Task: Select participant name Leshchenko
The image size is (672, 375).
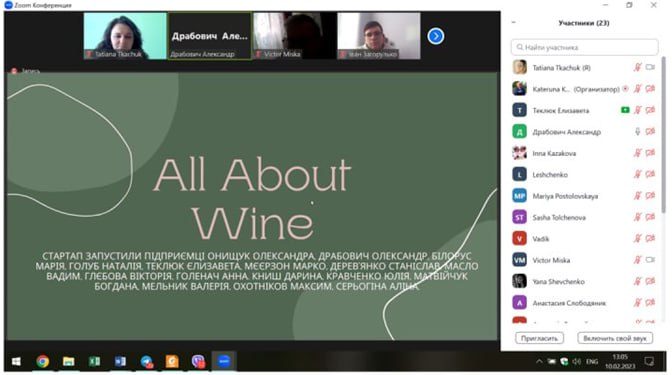Action: pyautogui.click(x=550, y=175)
